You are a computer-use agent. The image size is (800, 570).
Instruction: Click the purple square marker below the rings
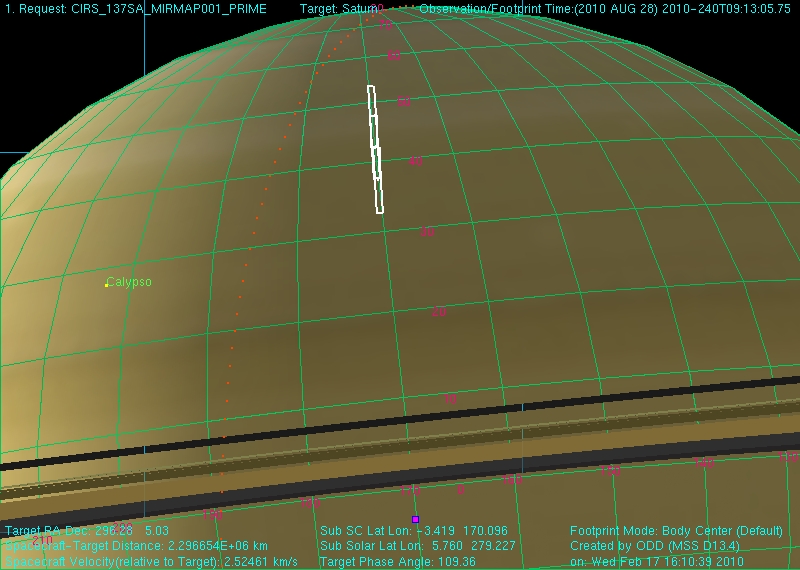coord(415,519)
